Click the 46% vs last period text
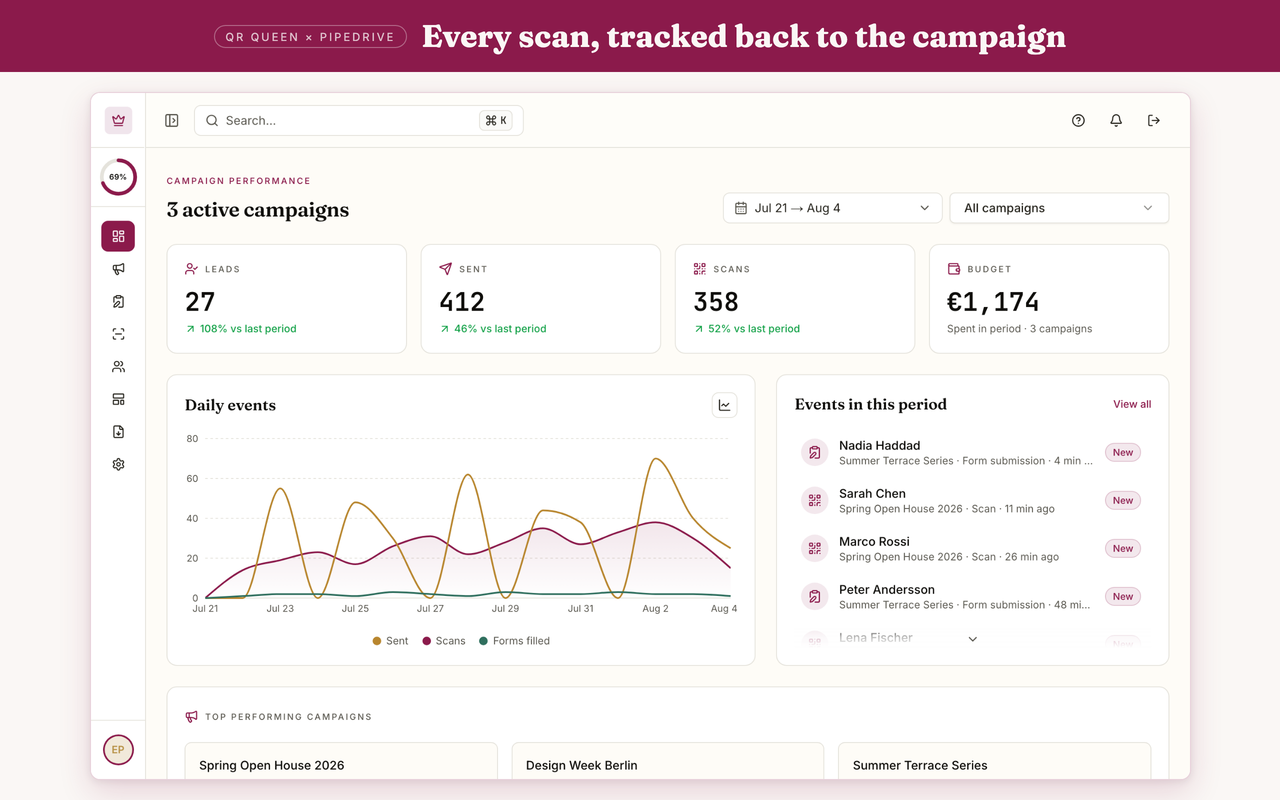 (x=500, y=329)
